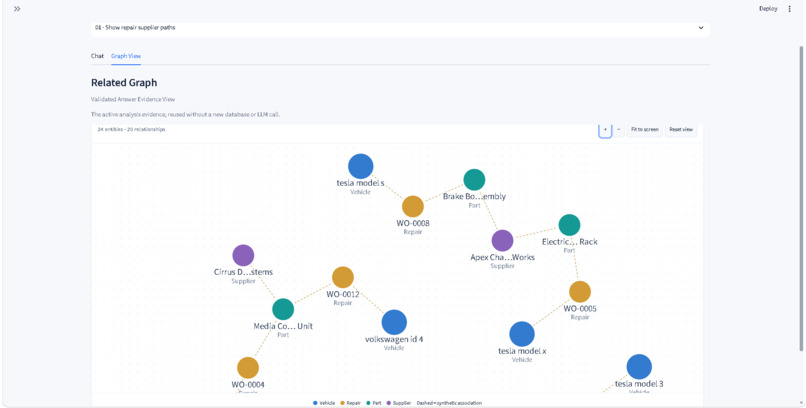Viewport: 806px width, 408px height.
Task: Select the Apex Cha...Works supplier node
Action: (502, 240)
